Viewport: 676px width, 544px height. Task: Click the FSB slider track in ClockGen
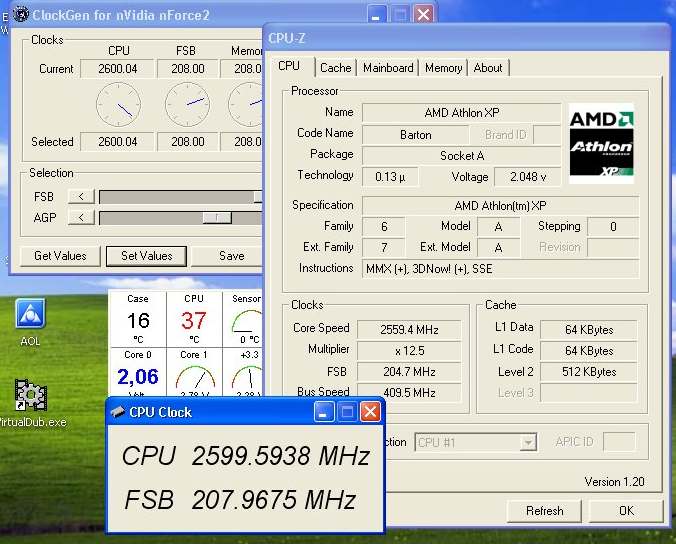click(x=180, y=197)
